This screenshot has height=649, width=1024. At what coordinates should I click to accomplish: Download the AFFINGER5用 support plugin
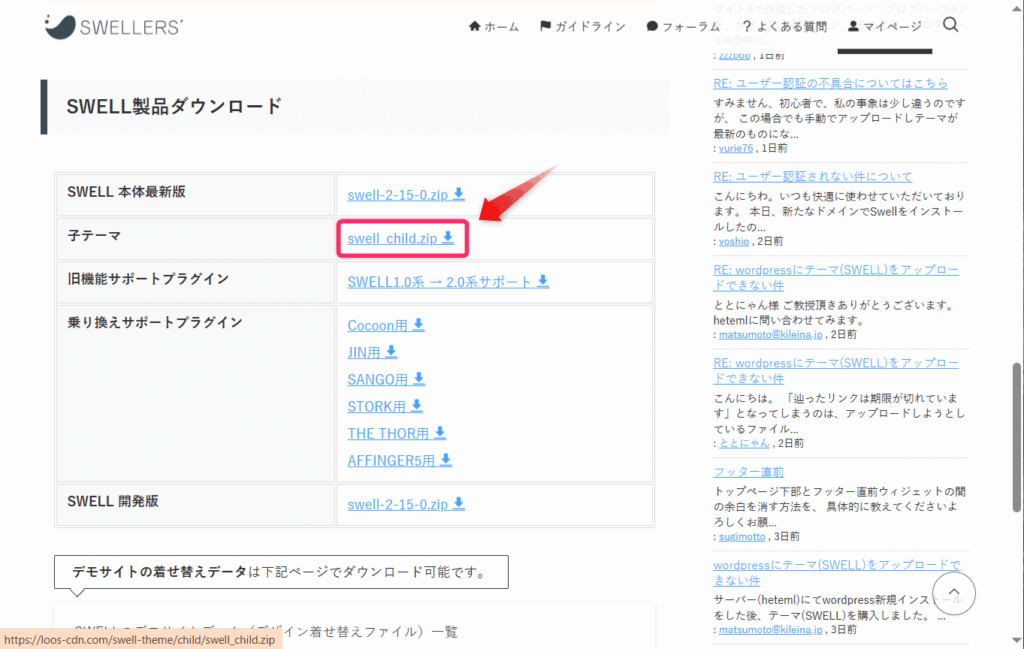(400, 461)
